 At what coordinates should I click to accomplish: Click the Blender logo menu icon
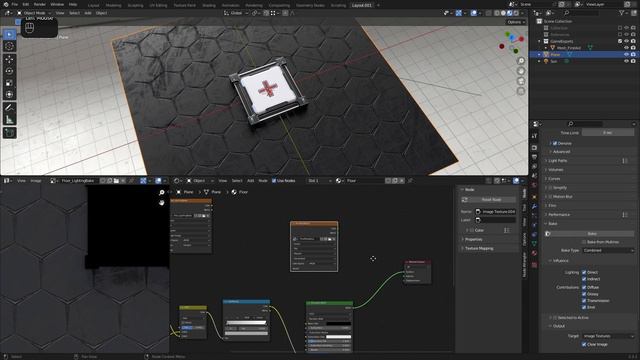tap(5, 4)
